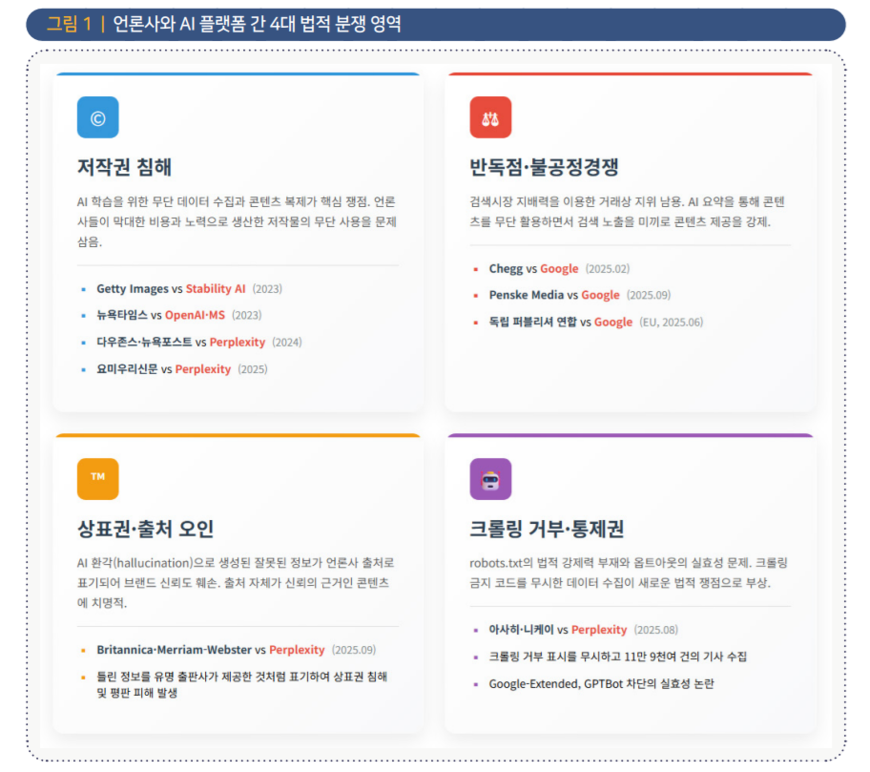Viewport: 870px width, 772px height.
Task: Click the Google-Extended, GPTBot 차단 bullet item
Action: (601, 684)
